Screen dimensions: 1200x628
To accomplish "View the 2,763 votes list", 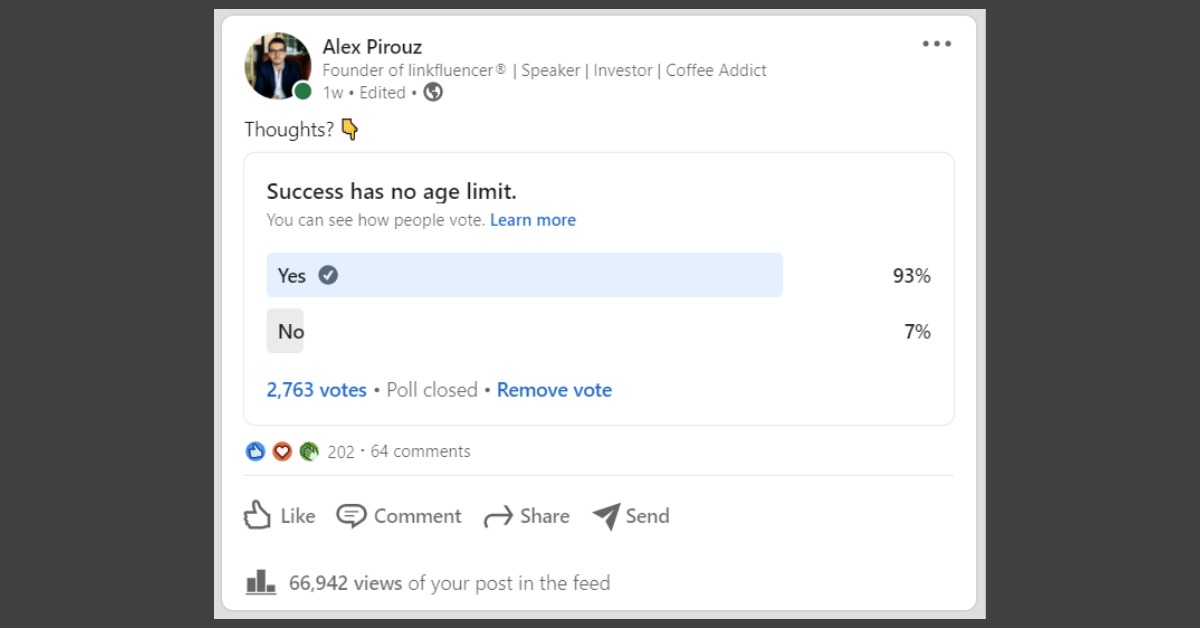I will (316, 390).
